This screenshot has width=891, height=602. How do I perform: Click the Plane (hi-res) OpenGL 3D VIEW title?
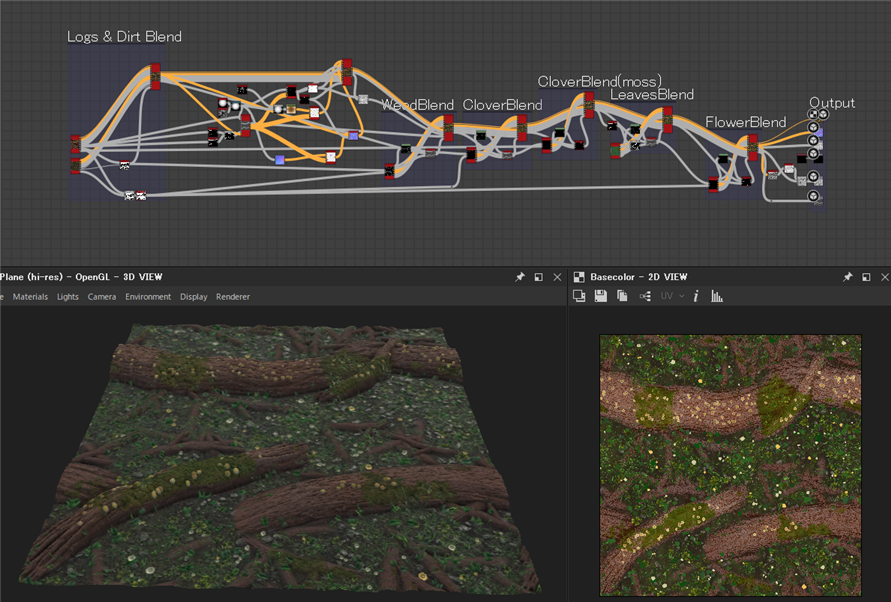click(81, 277)
